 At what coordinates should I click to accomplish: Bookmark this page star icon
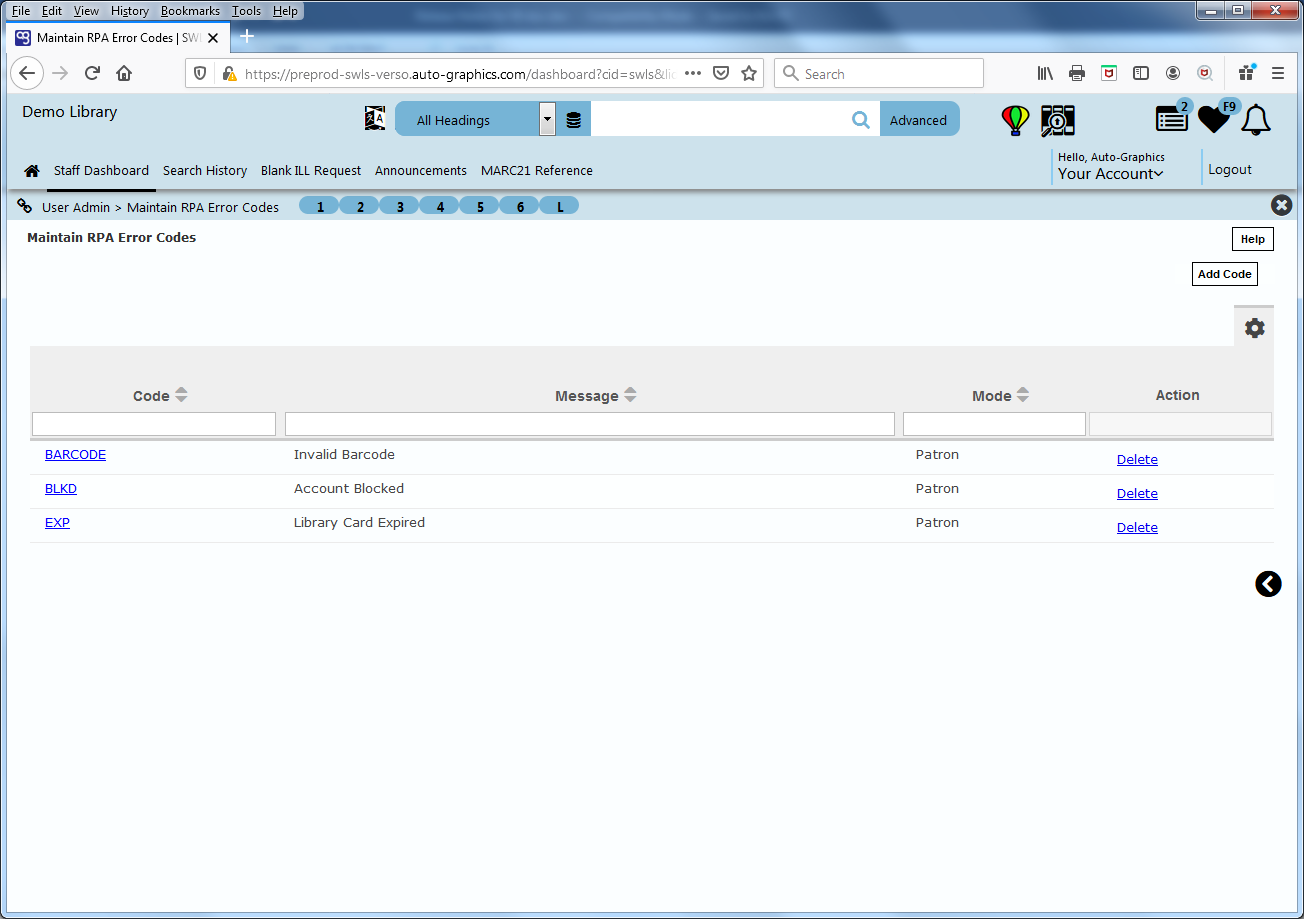click(749, 73)
